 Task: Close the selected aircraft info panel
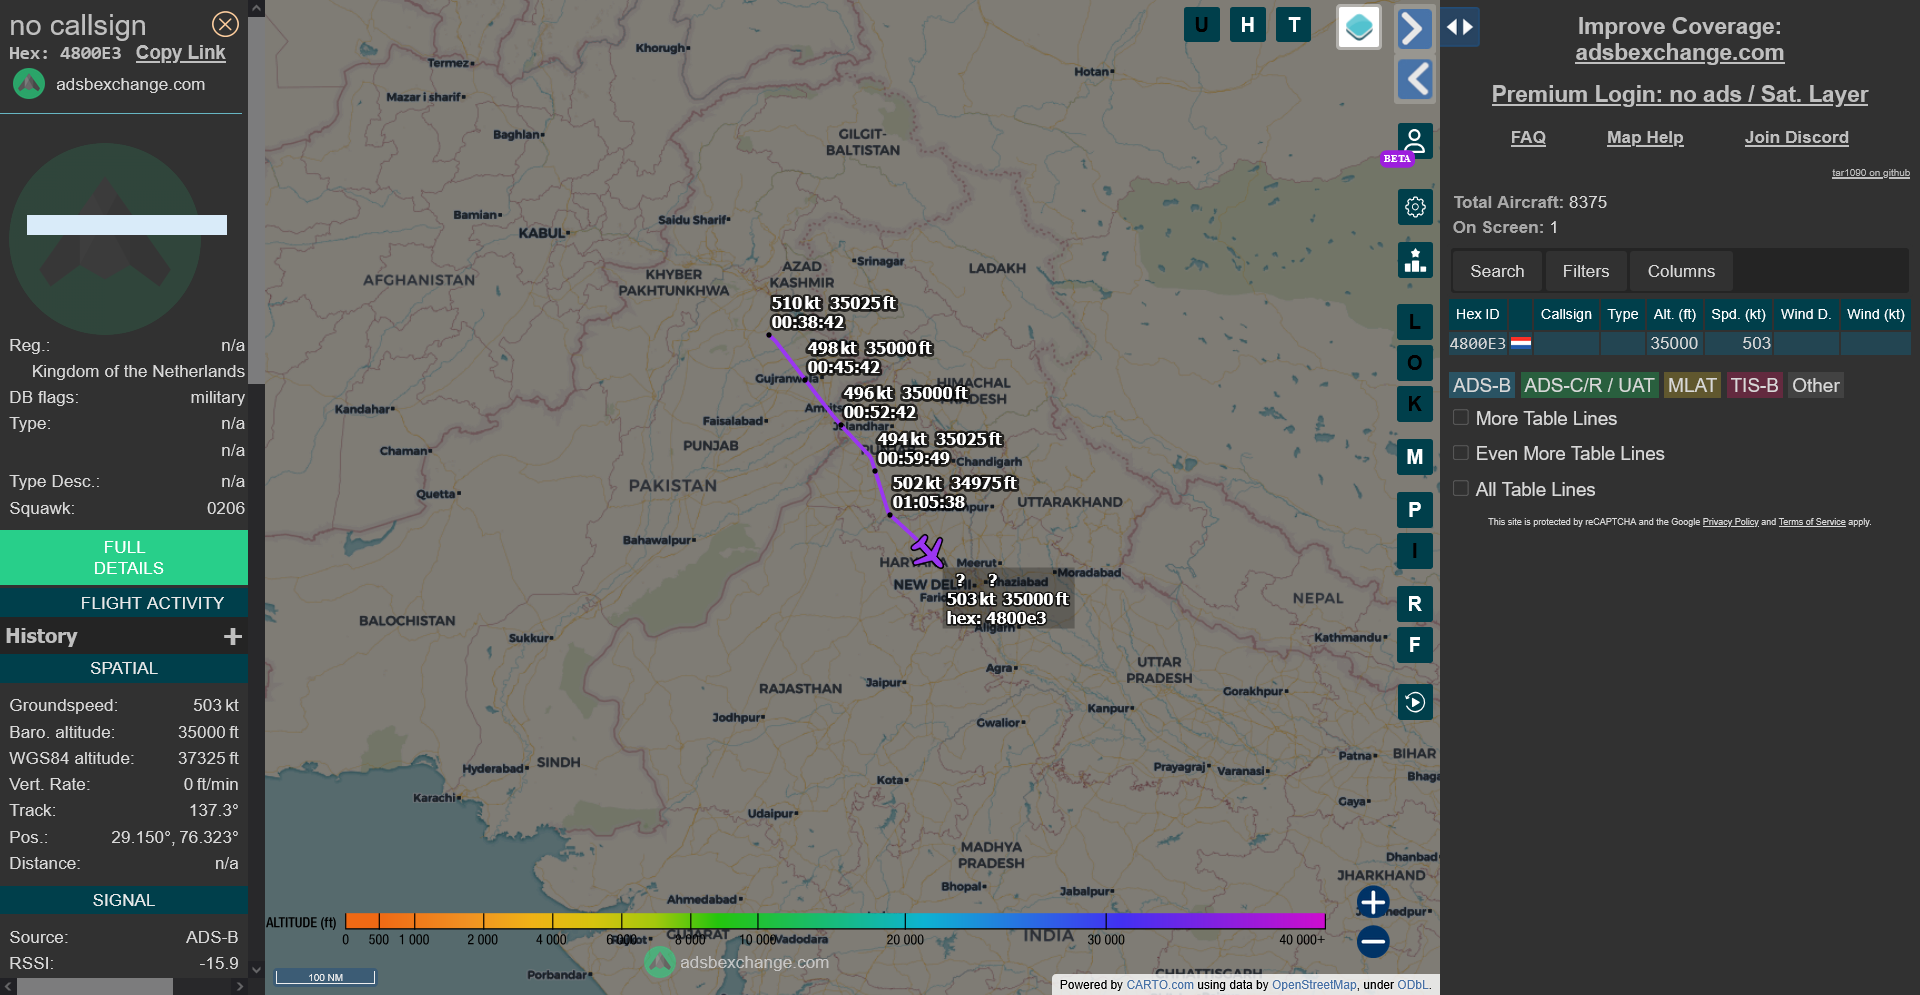point(225,24)
